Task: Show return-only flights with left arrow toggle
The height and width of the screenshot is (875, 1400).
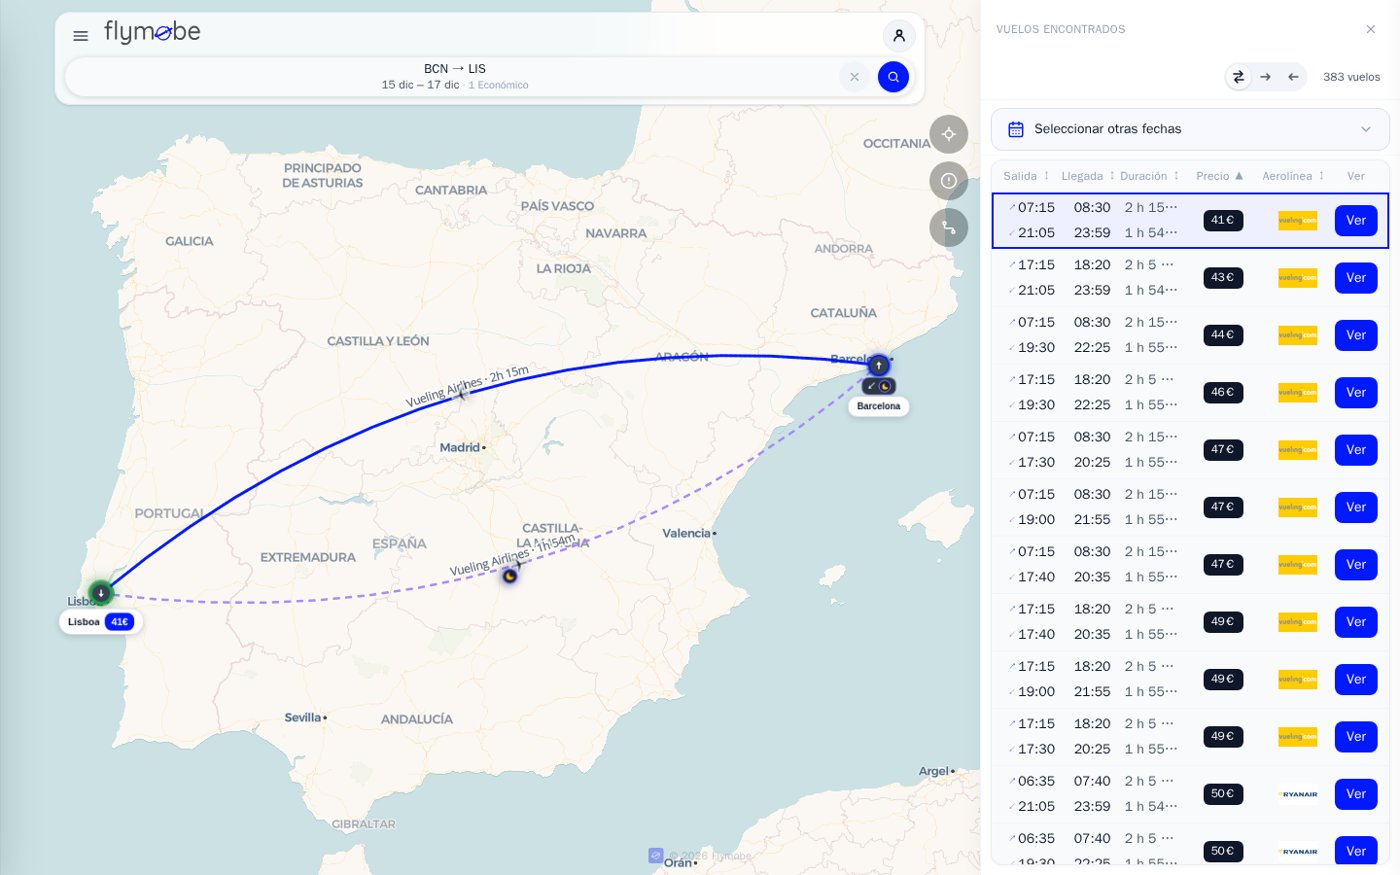Action: (1293, 77)
